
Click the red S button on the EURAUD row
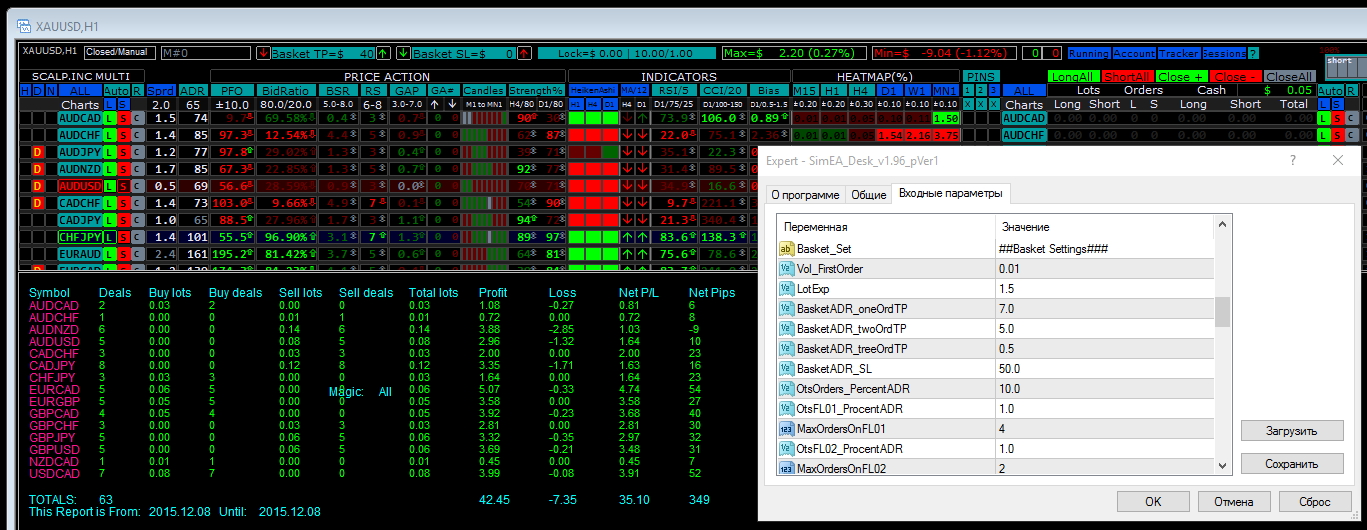[123, 254]
